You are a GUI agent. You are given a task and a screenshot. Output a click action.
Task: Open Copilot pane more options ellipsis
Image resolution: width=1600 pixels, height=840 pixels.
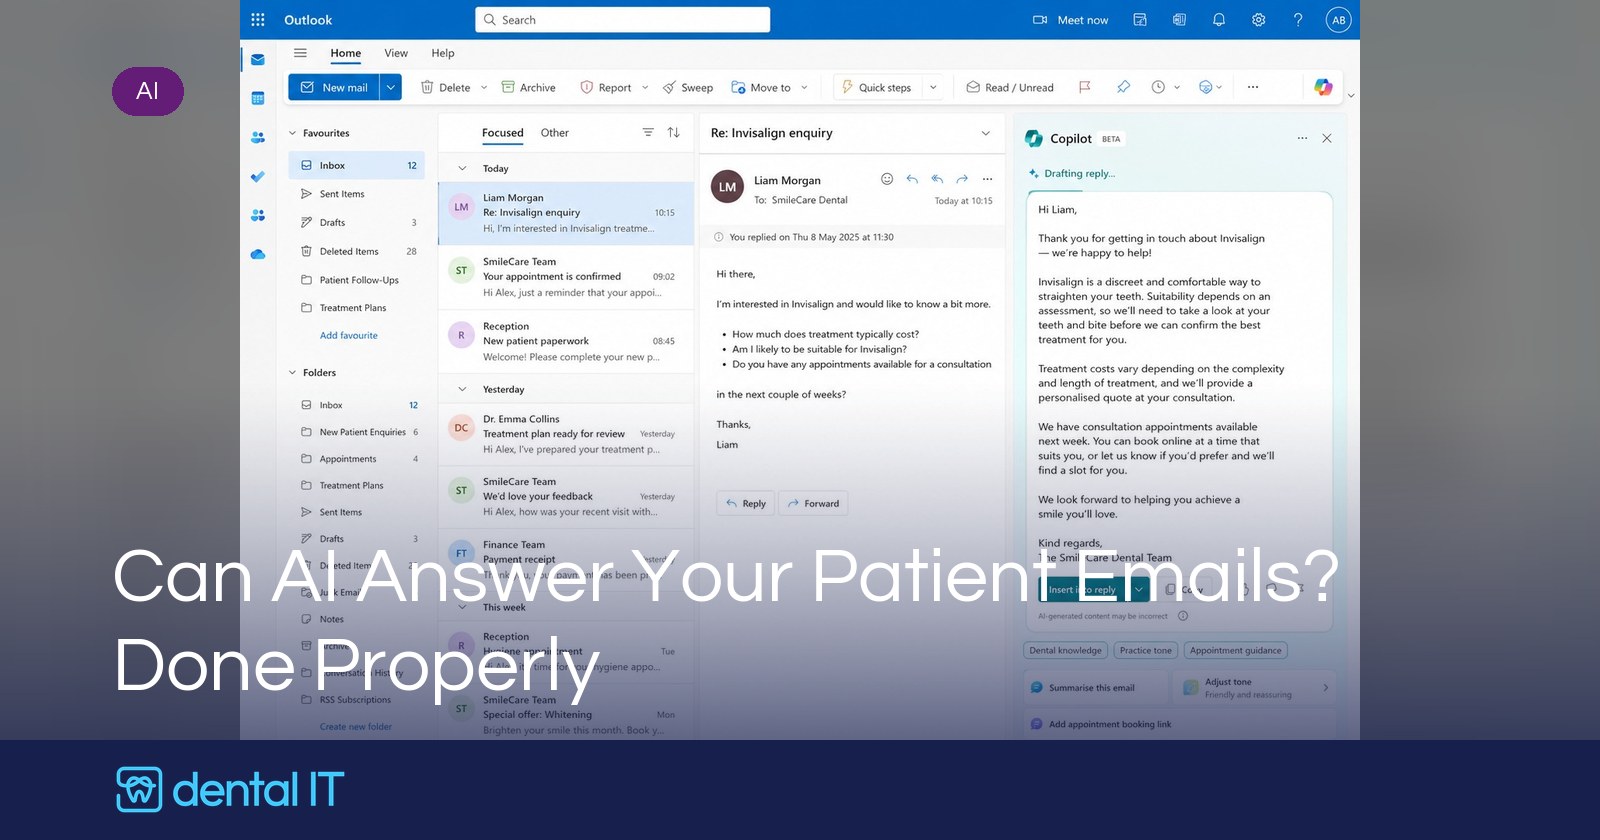(1302, 139)
